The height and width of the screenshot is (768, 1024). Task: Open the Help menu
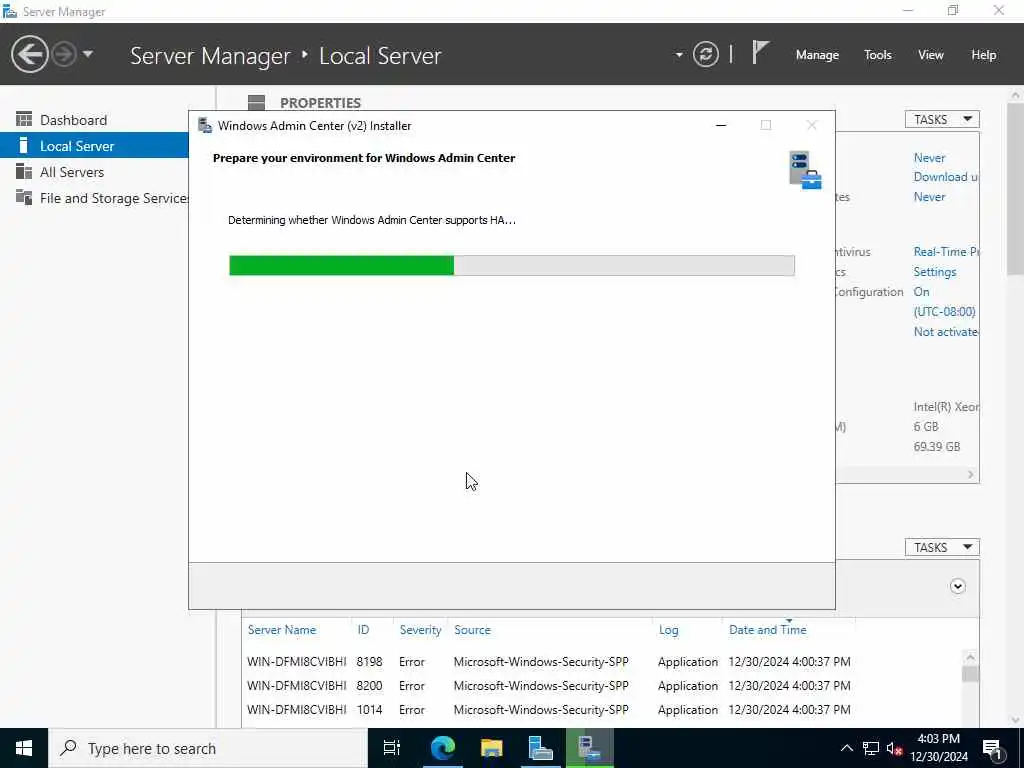pyautogui.click(x=983, y=55)
